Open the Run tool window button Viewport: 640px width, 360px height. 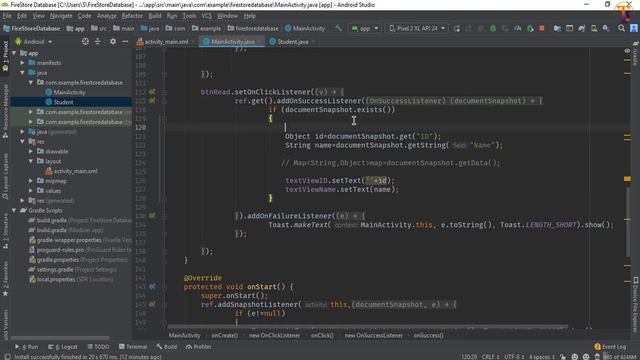27,347
